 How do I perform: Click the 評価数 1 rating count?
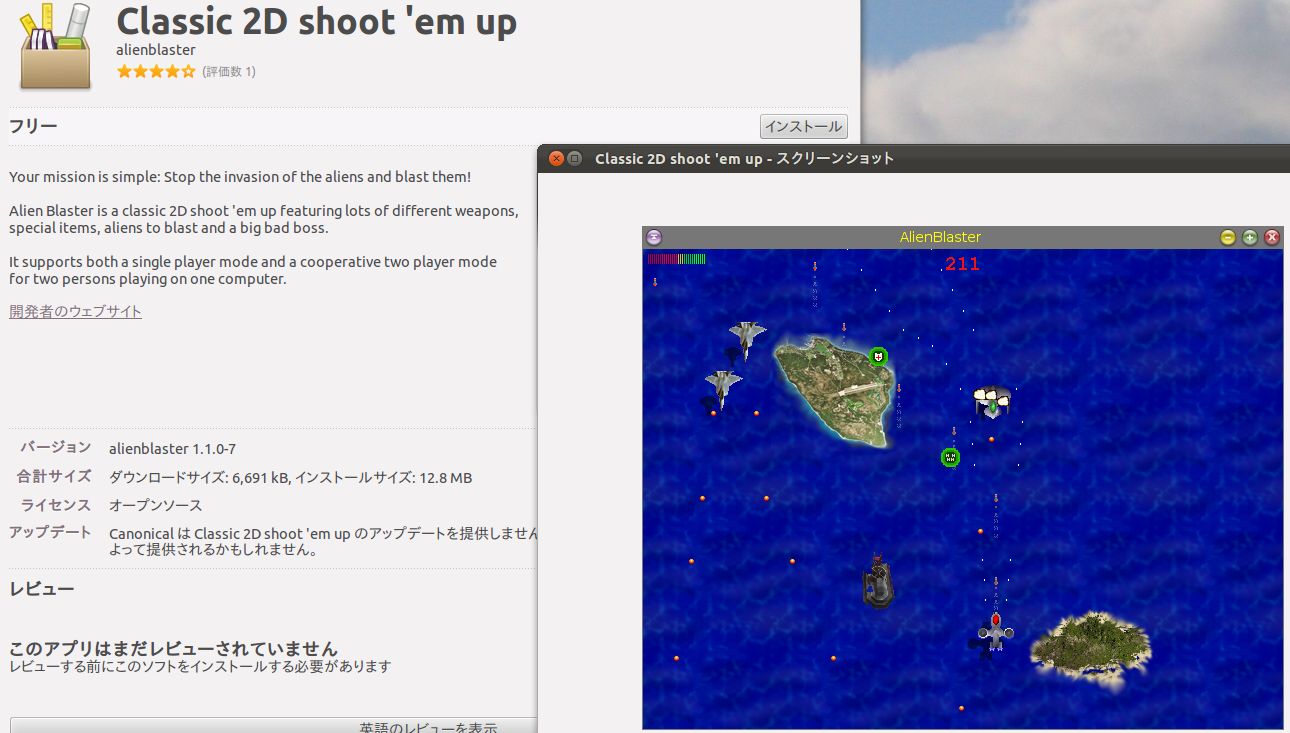coord(229,72)
